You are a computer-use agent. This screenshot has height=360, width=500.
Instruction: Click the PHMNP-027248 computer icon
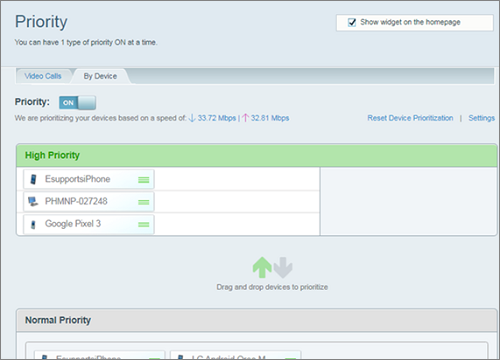tap(33, 201)
